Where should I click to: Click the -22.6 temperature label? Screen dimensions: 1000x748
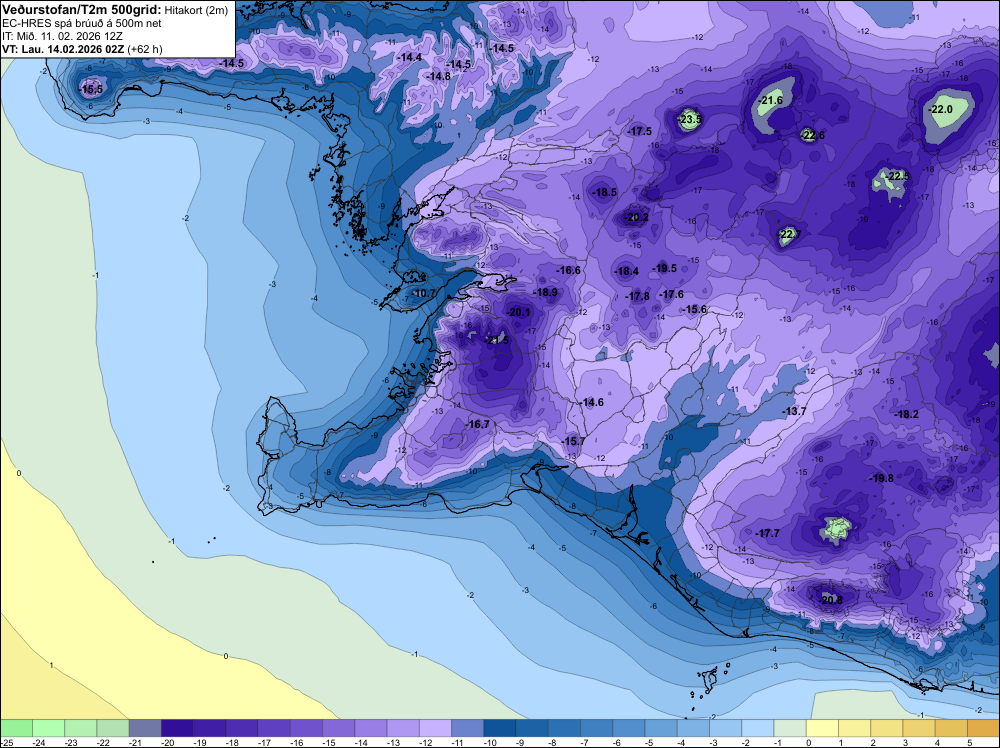813,135
